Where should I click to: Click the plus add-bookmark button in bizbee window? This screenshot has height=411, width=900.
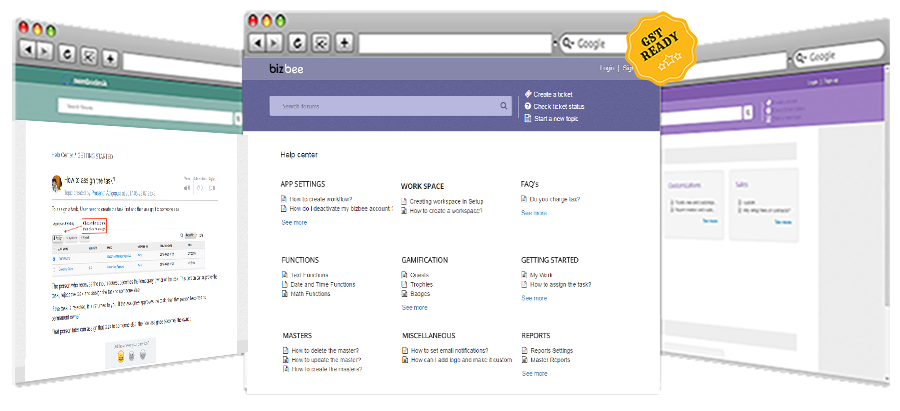344,42
